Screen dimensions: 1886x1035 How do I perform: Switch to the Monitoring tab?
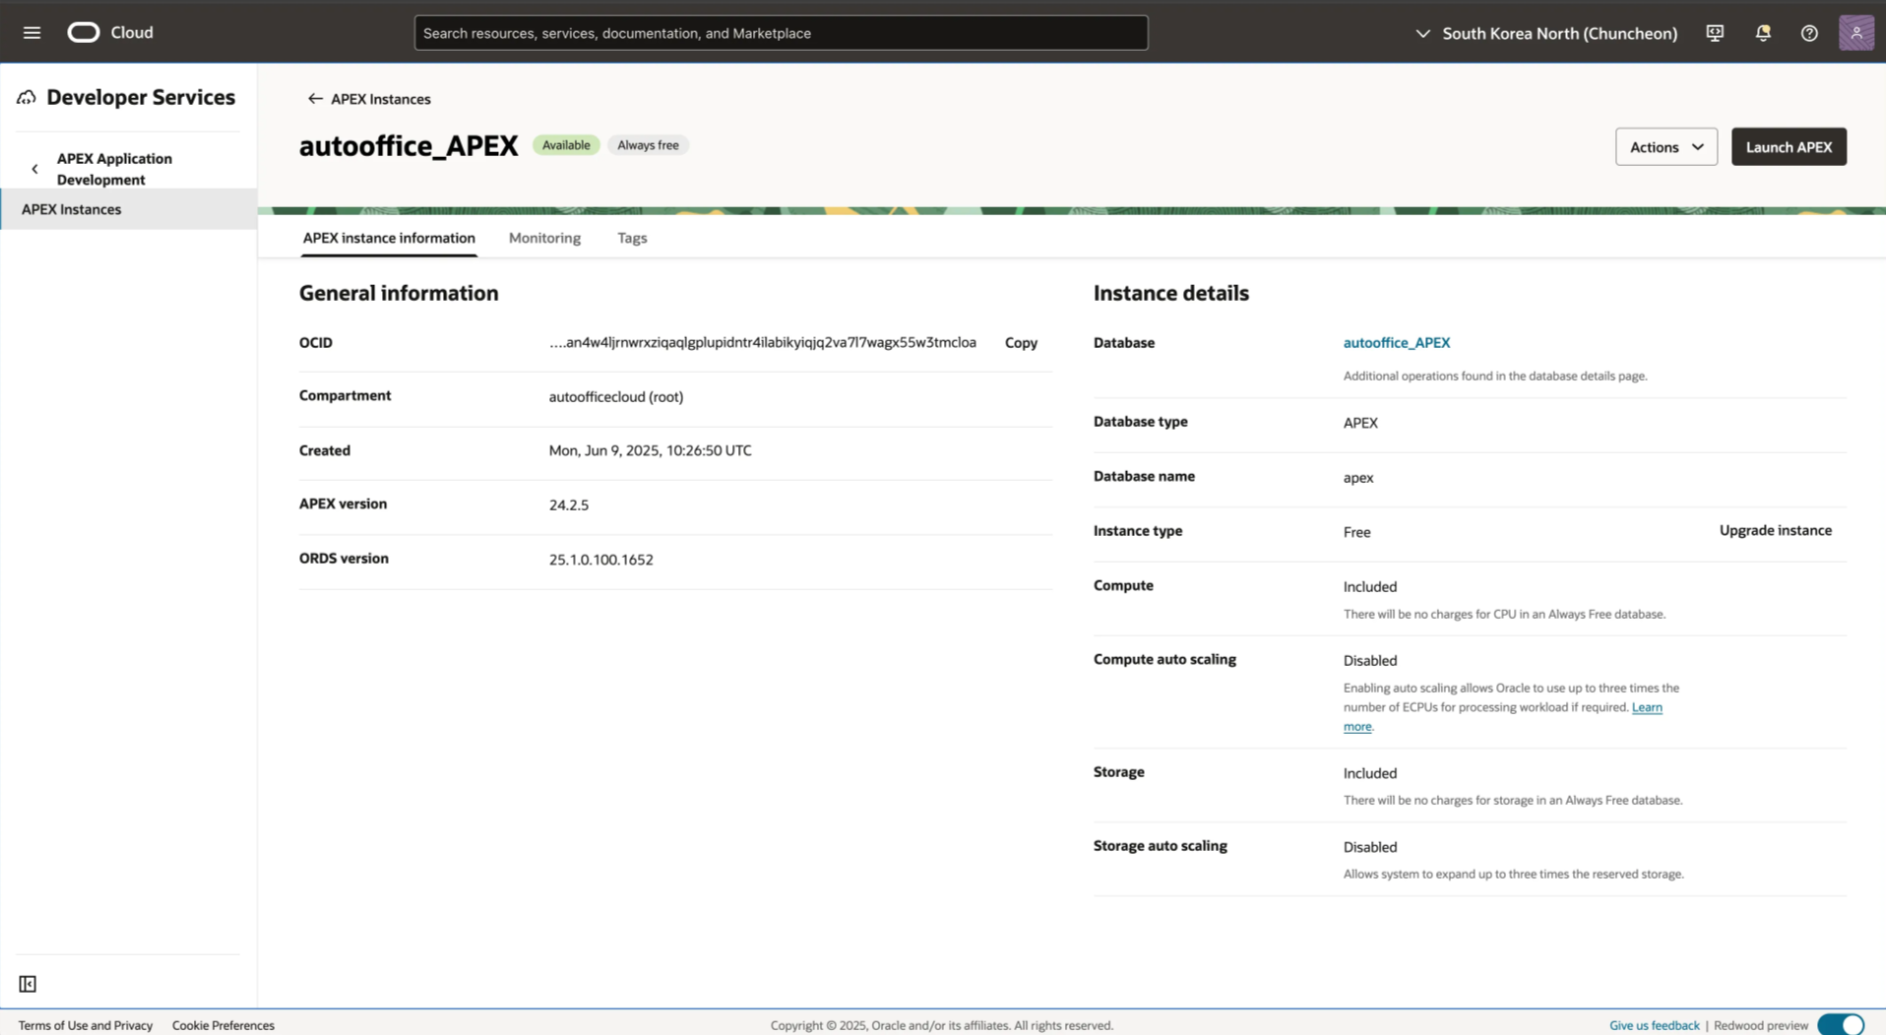pos(544,238)
